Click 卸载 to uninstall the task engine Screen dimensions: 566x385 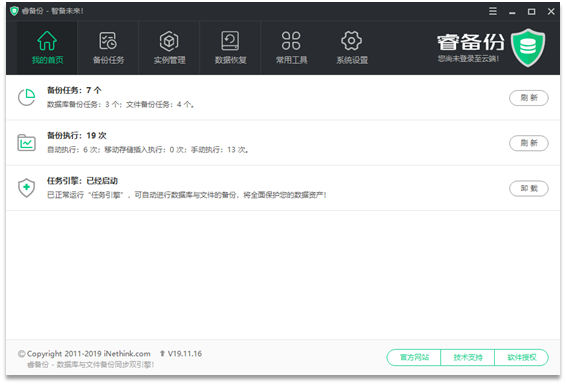coord(529,188)
